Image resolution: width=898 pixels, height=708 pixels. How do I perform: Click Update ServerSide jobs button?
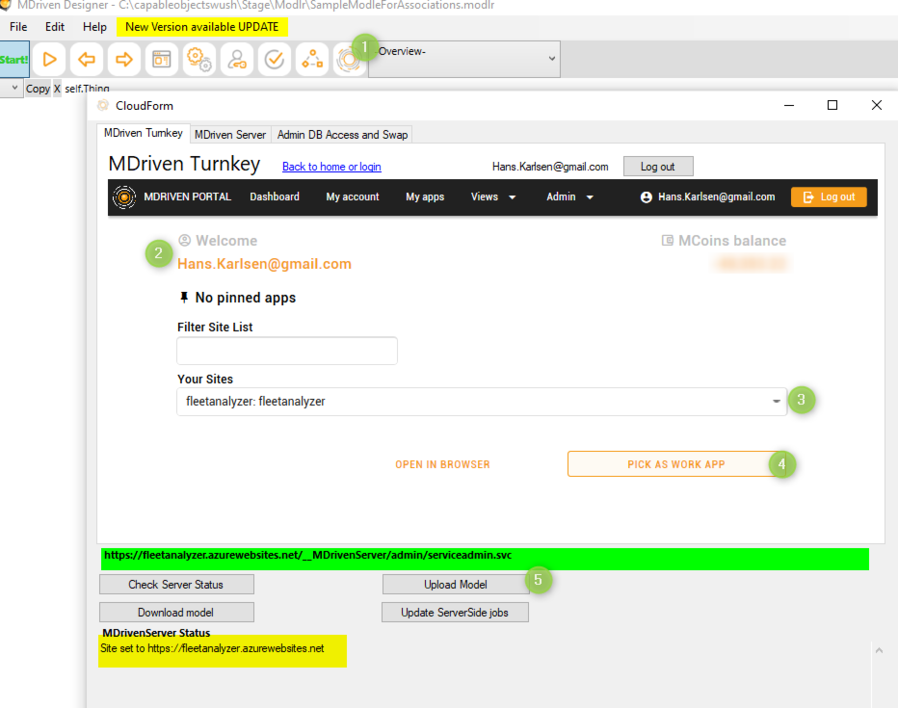pyautogui.click(x=455, y=612)
